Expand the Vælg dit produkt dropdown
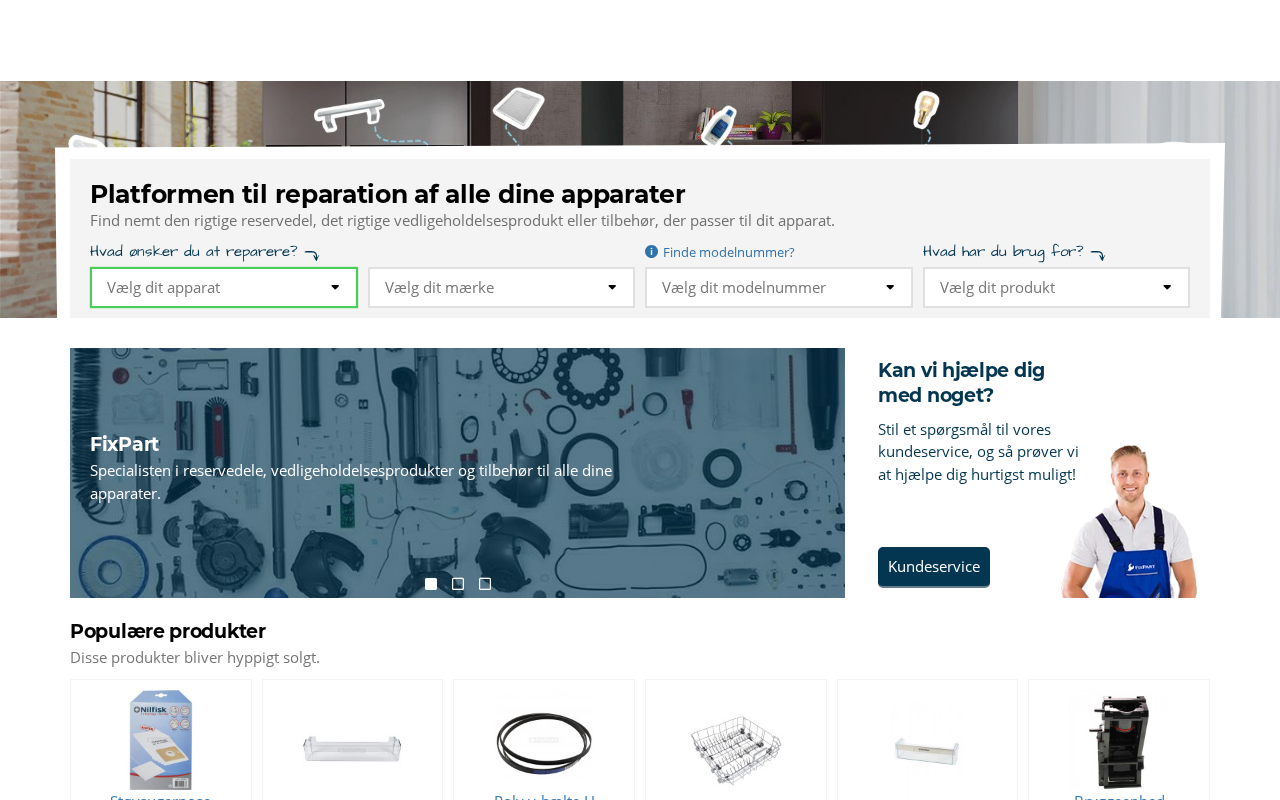Screen dimensions: 1280x800 [x=1056, y=288]
